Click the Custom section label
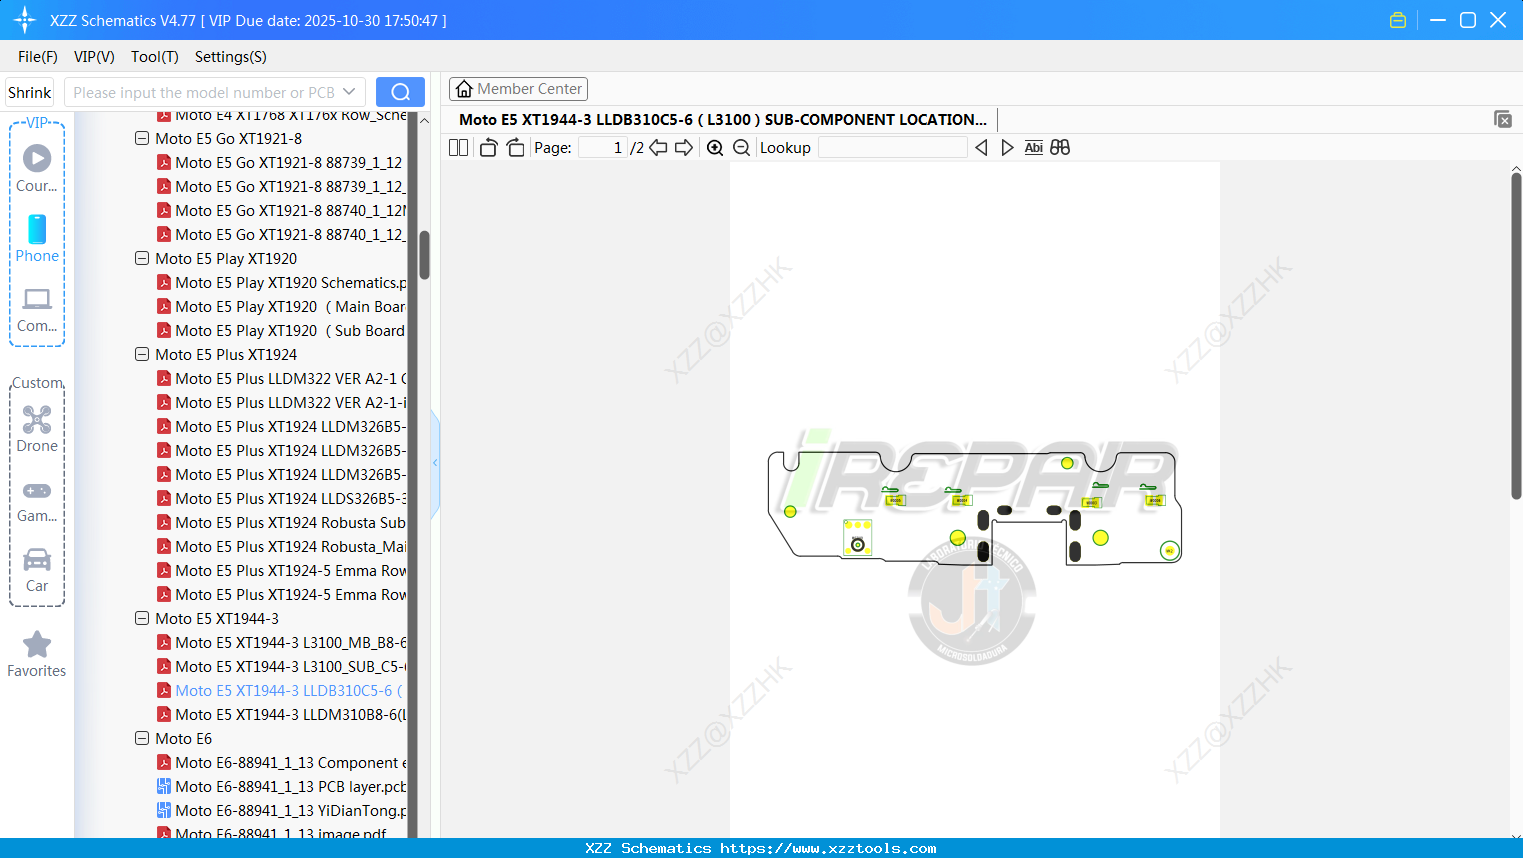Image resolution: width=1523 pixels, height=858 pixels. coord(37,383)
